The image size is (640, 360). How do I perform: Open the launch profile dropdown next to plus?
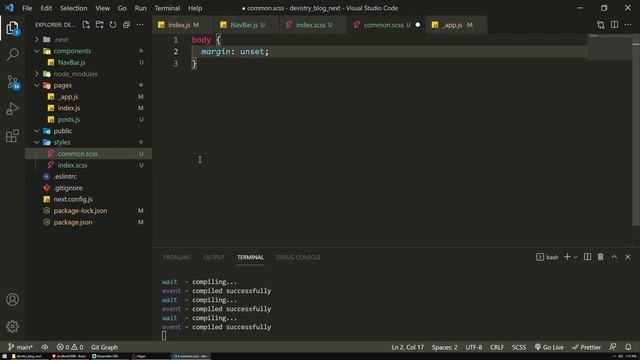tap(576, 257)
